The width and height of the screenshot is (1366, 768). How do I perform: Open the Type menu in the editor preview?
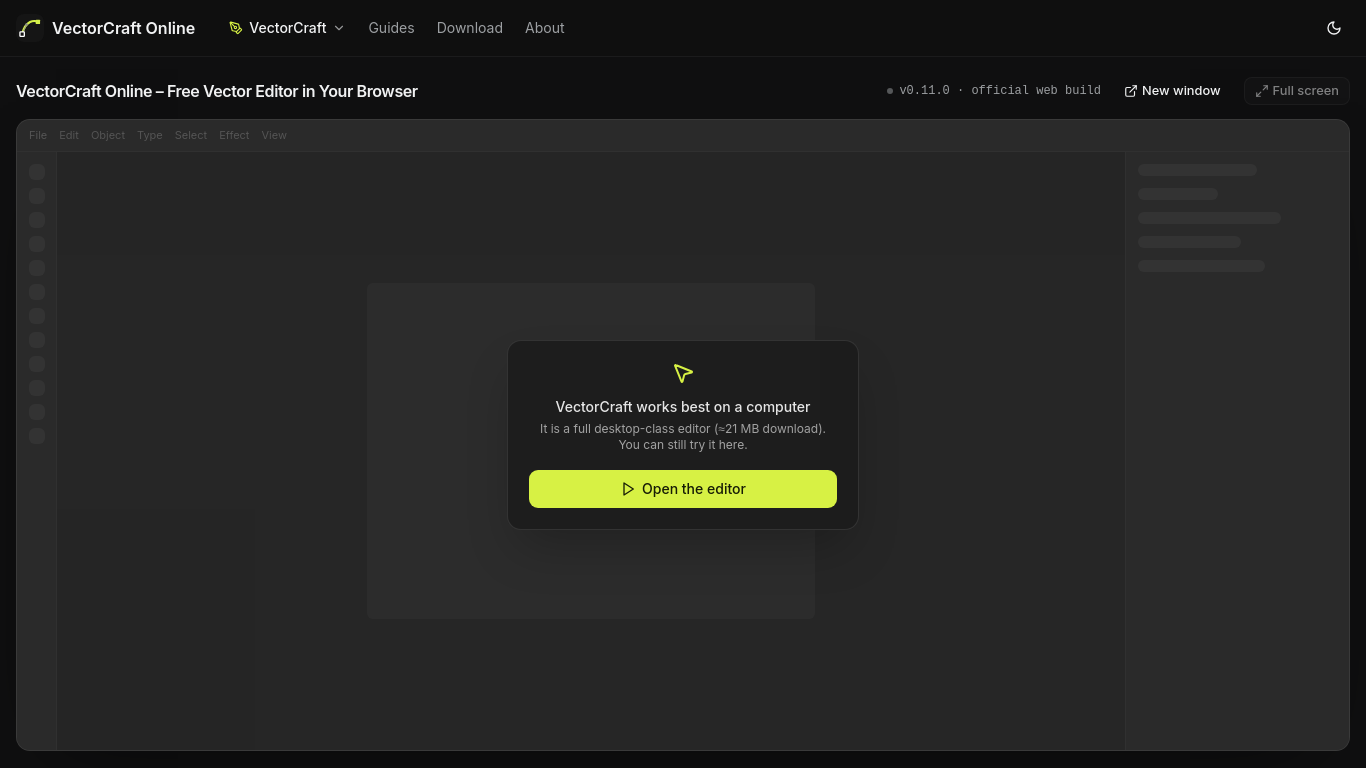(x=150, y=135)
